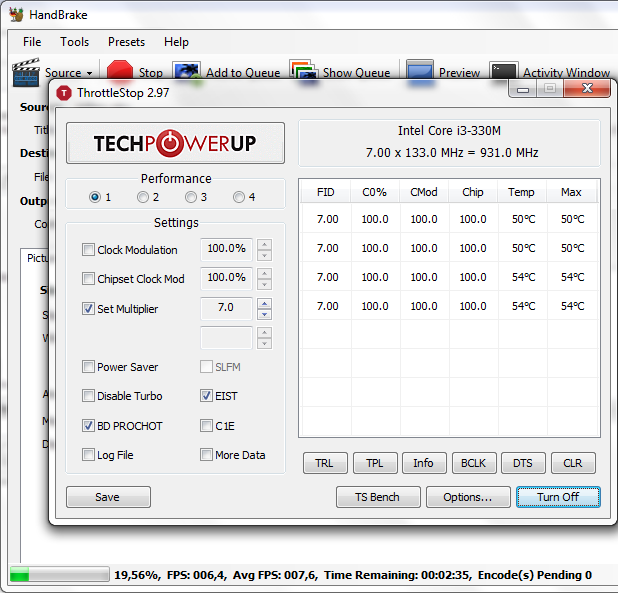Click Add to Queue picture icon
The width and height of the screenshot is (618, 593).
coord(187,71)
